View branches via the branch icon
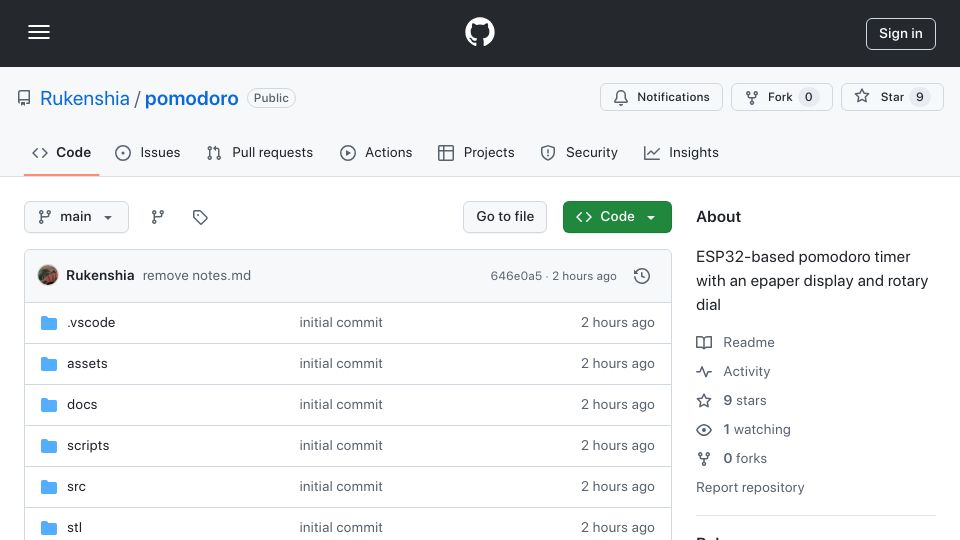Viewport: 960px width, 540px height. (x=157, y=217)
